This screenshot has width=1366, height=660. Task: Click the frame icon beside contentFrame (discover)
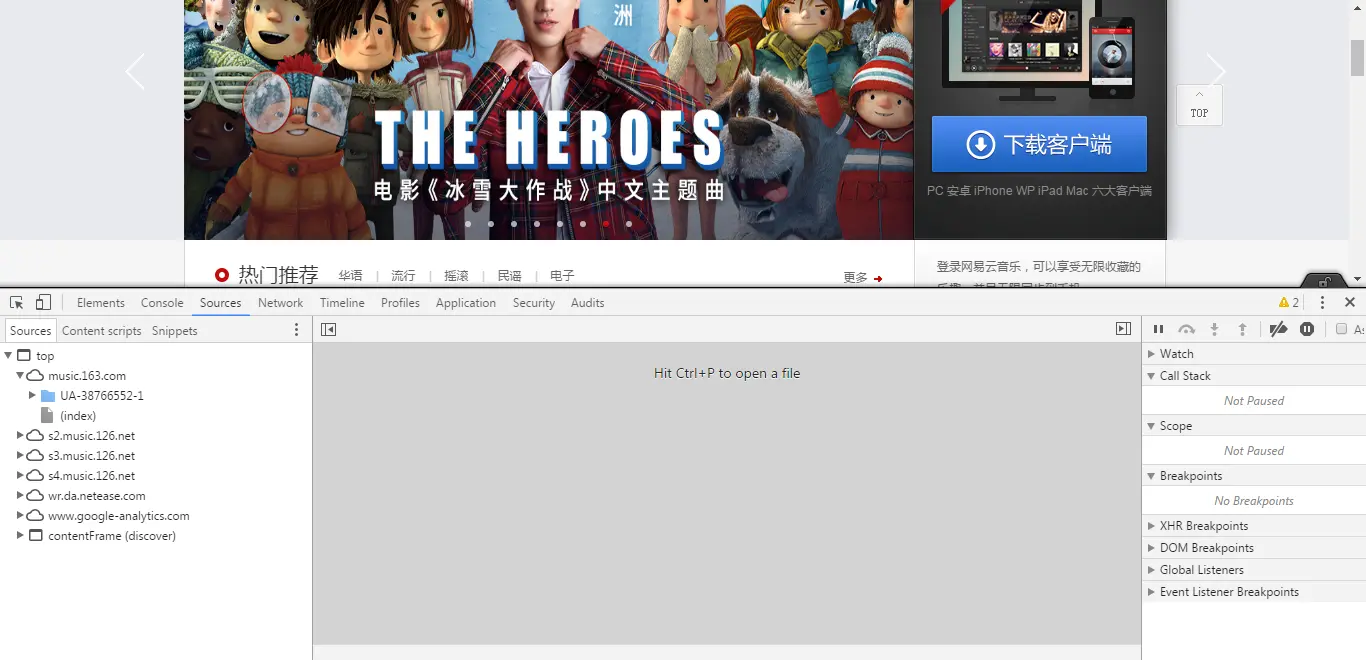point(36,535)
